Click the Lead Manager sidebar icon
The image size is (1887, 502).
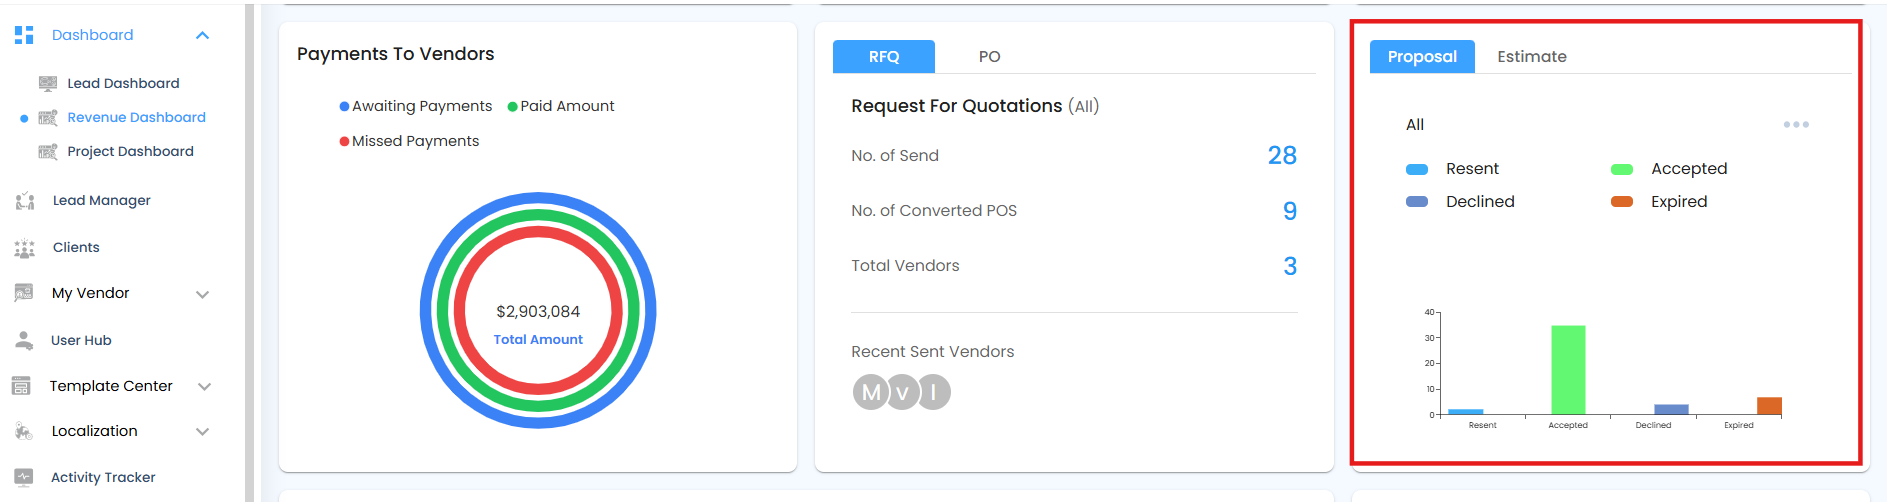click(25, 201)
